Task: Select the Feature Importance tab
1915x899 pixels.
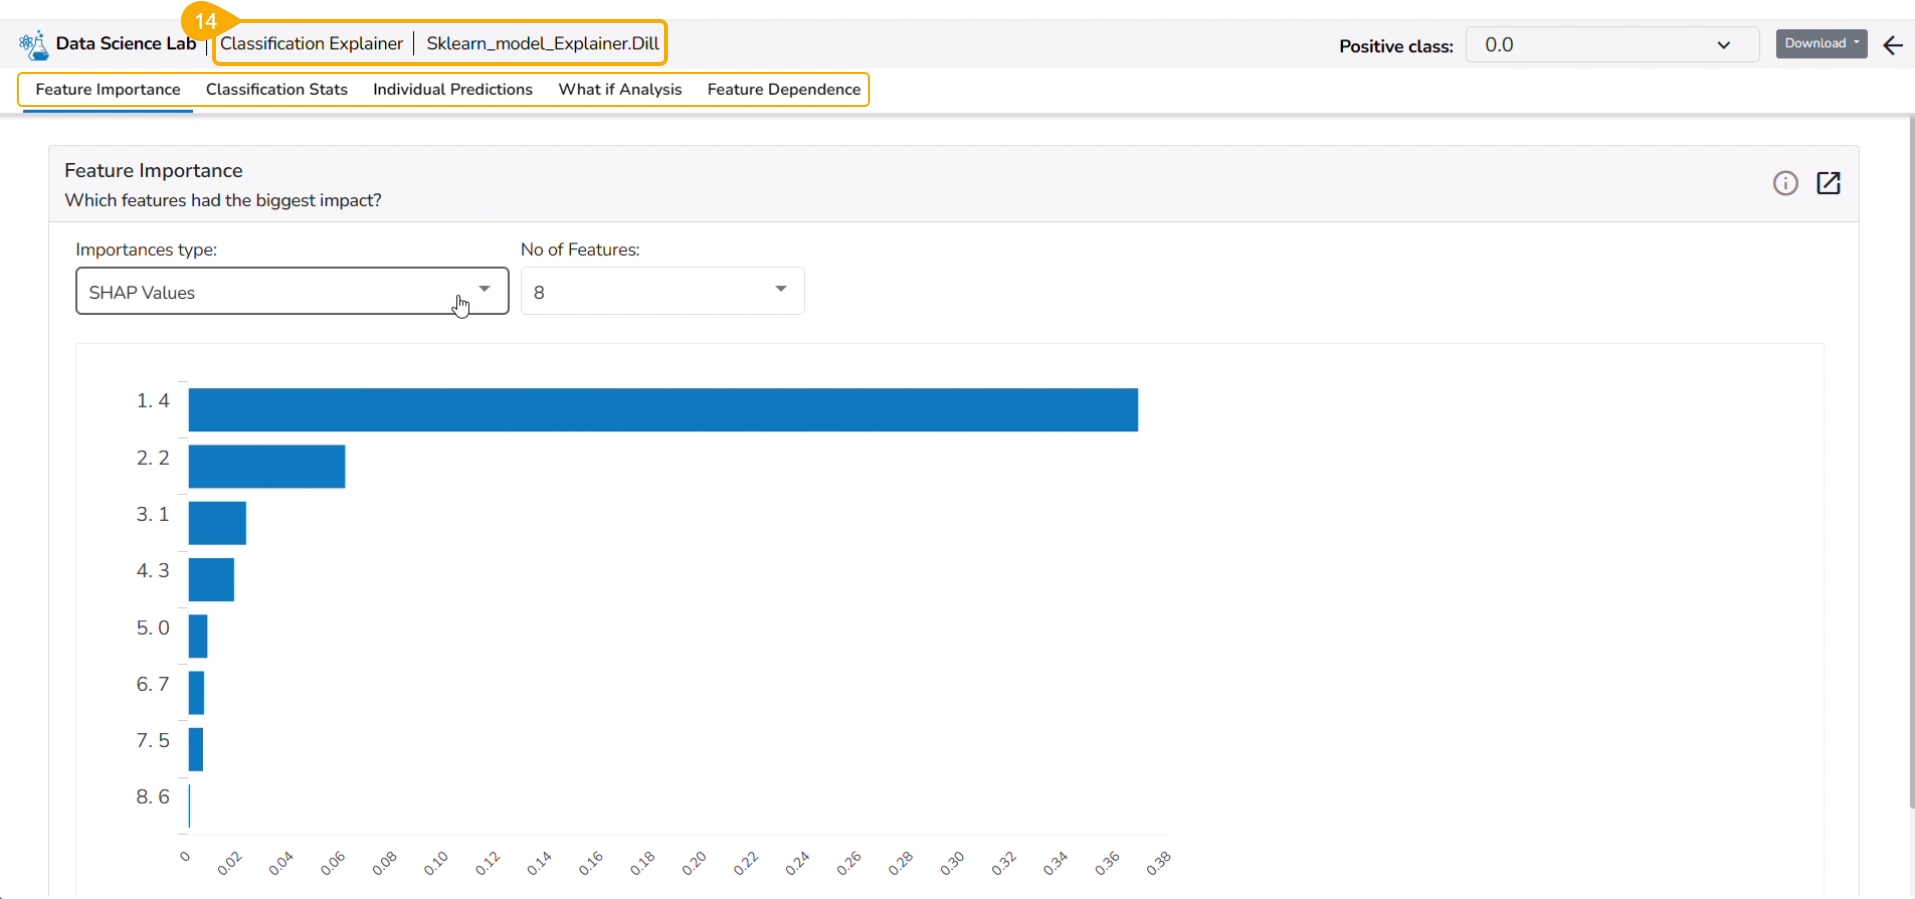Action: click(x=108, y=89)
